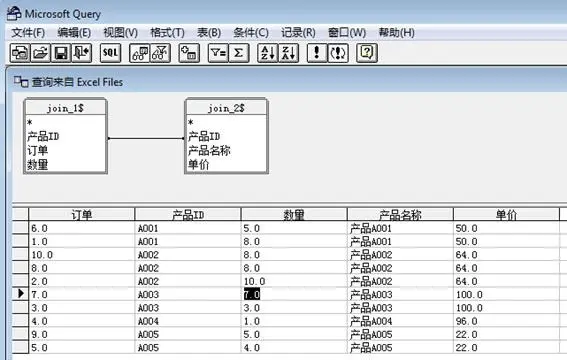This screenshot has width=567, height=360.
Task: Select 数量 field in join_1$ table
Action: point(38,164)
